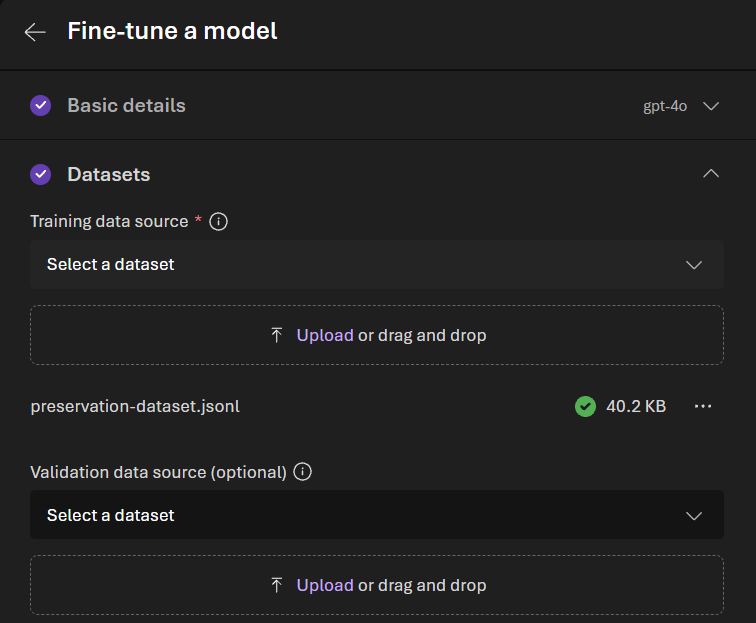Expand the Basic details section chevron
This screenshot has height=623, width=756.
(x=711, y=106)
